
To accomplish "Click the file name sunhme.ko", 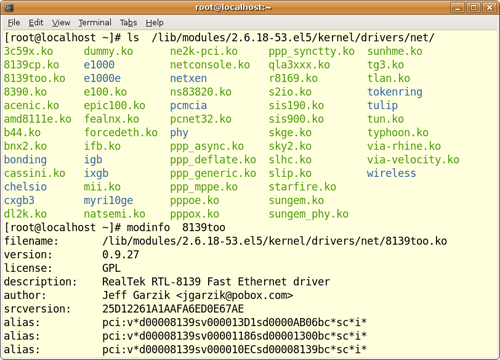I will [395, 51].
